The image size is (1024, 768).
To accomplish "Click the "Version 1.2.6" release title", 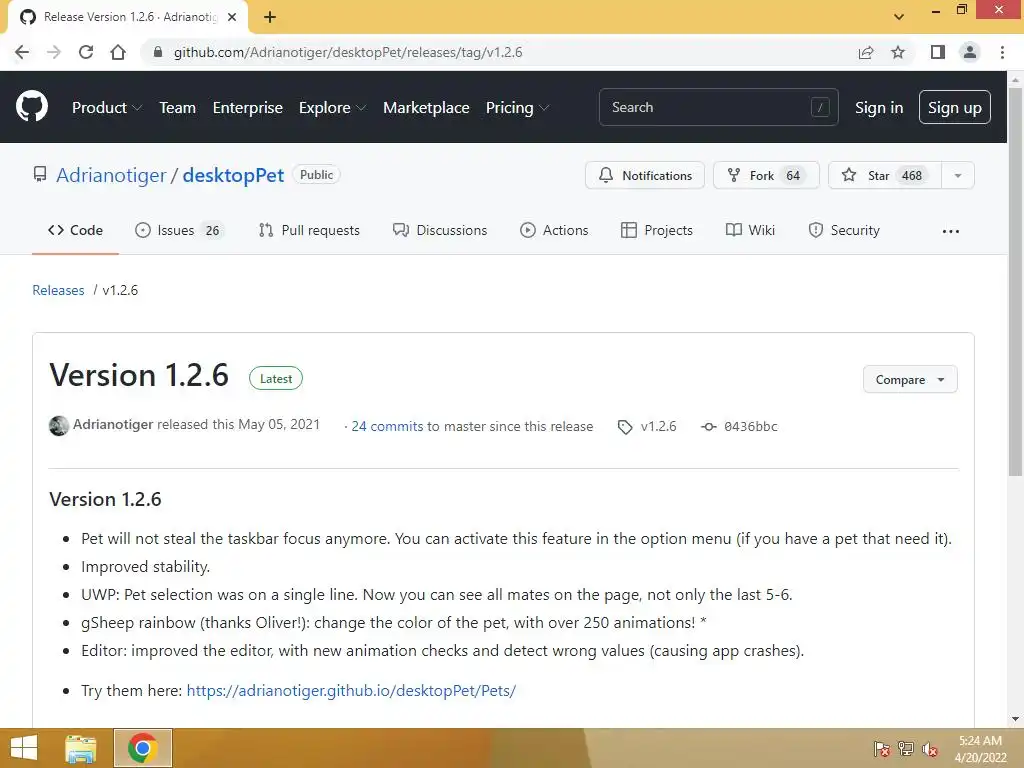I will (x=139, y=376).
